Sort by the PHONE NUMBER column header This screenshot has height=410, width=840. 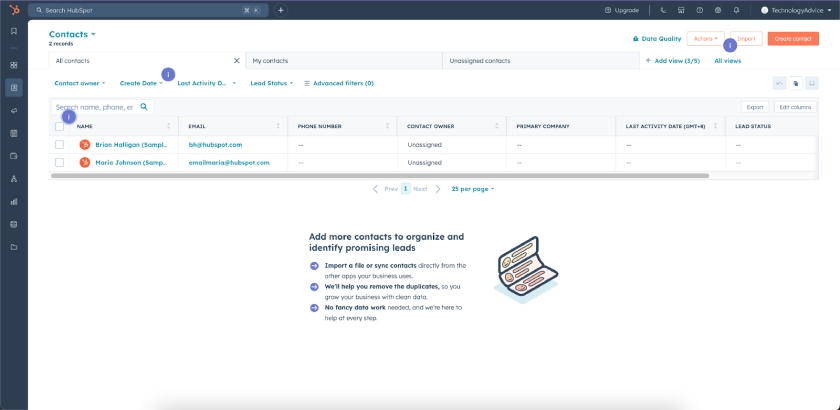[342, 126]
